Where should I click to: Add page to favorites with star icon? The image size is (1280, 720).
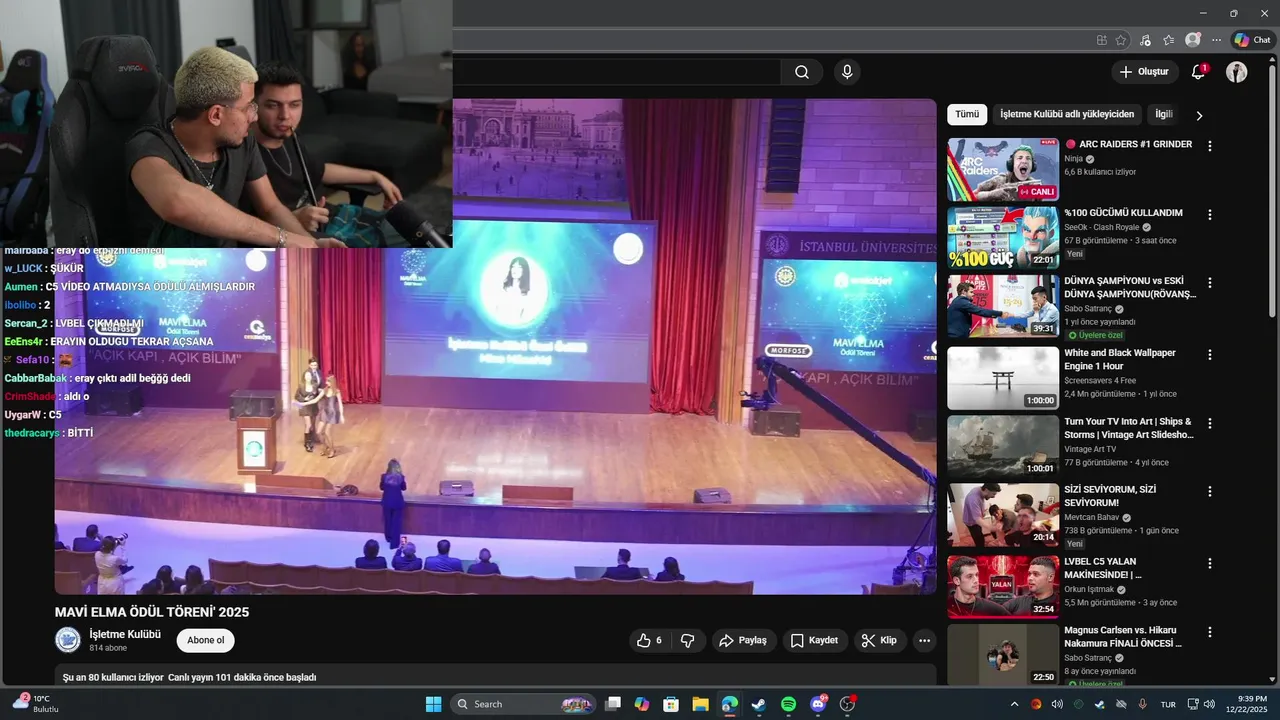[1121, 40]
